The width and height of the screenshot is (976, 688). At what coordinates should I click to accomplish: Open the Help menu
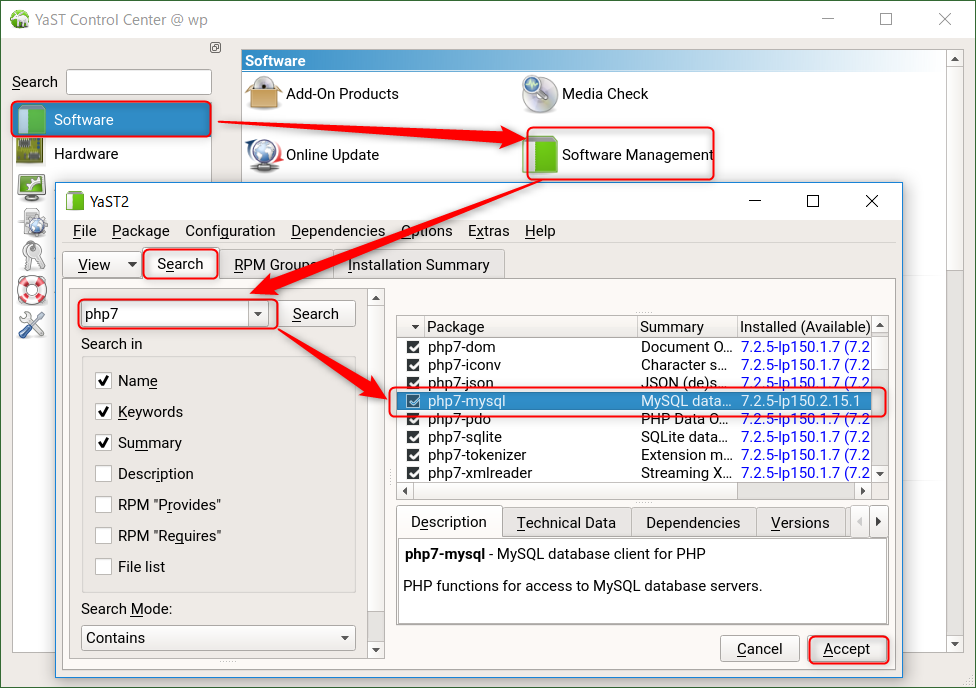pos(540,231)
